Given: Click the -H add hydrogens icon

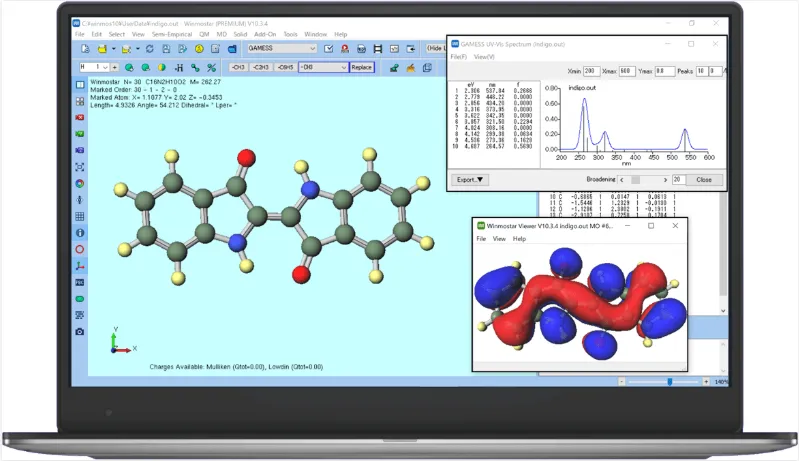Looking at the screenshot, I should 179,67.
